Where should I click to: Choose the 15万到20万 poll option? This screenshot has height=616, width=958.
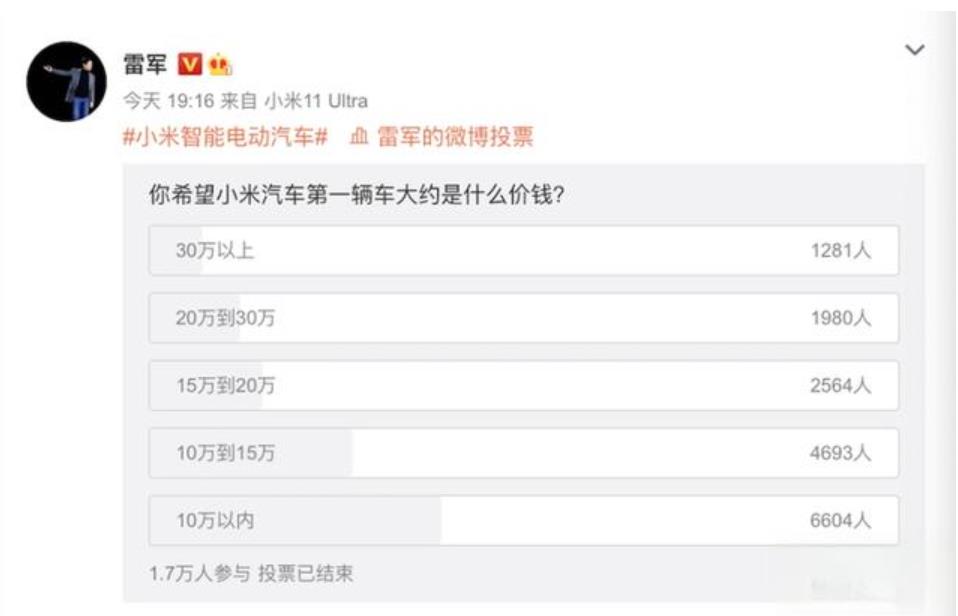(x=524, y=386)
